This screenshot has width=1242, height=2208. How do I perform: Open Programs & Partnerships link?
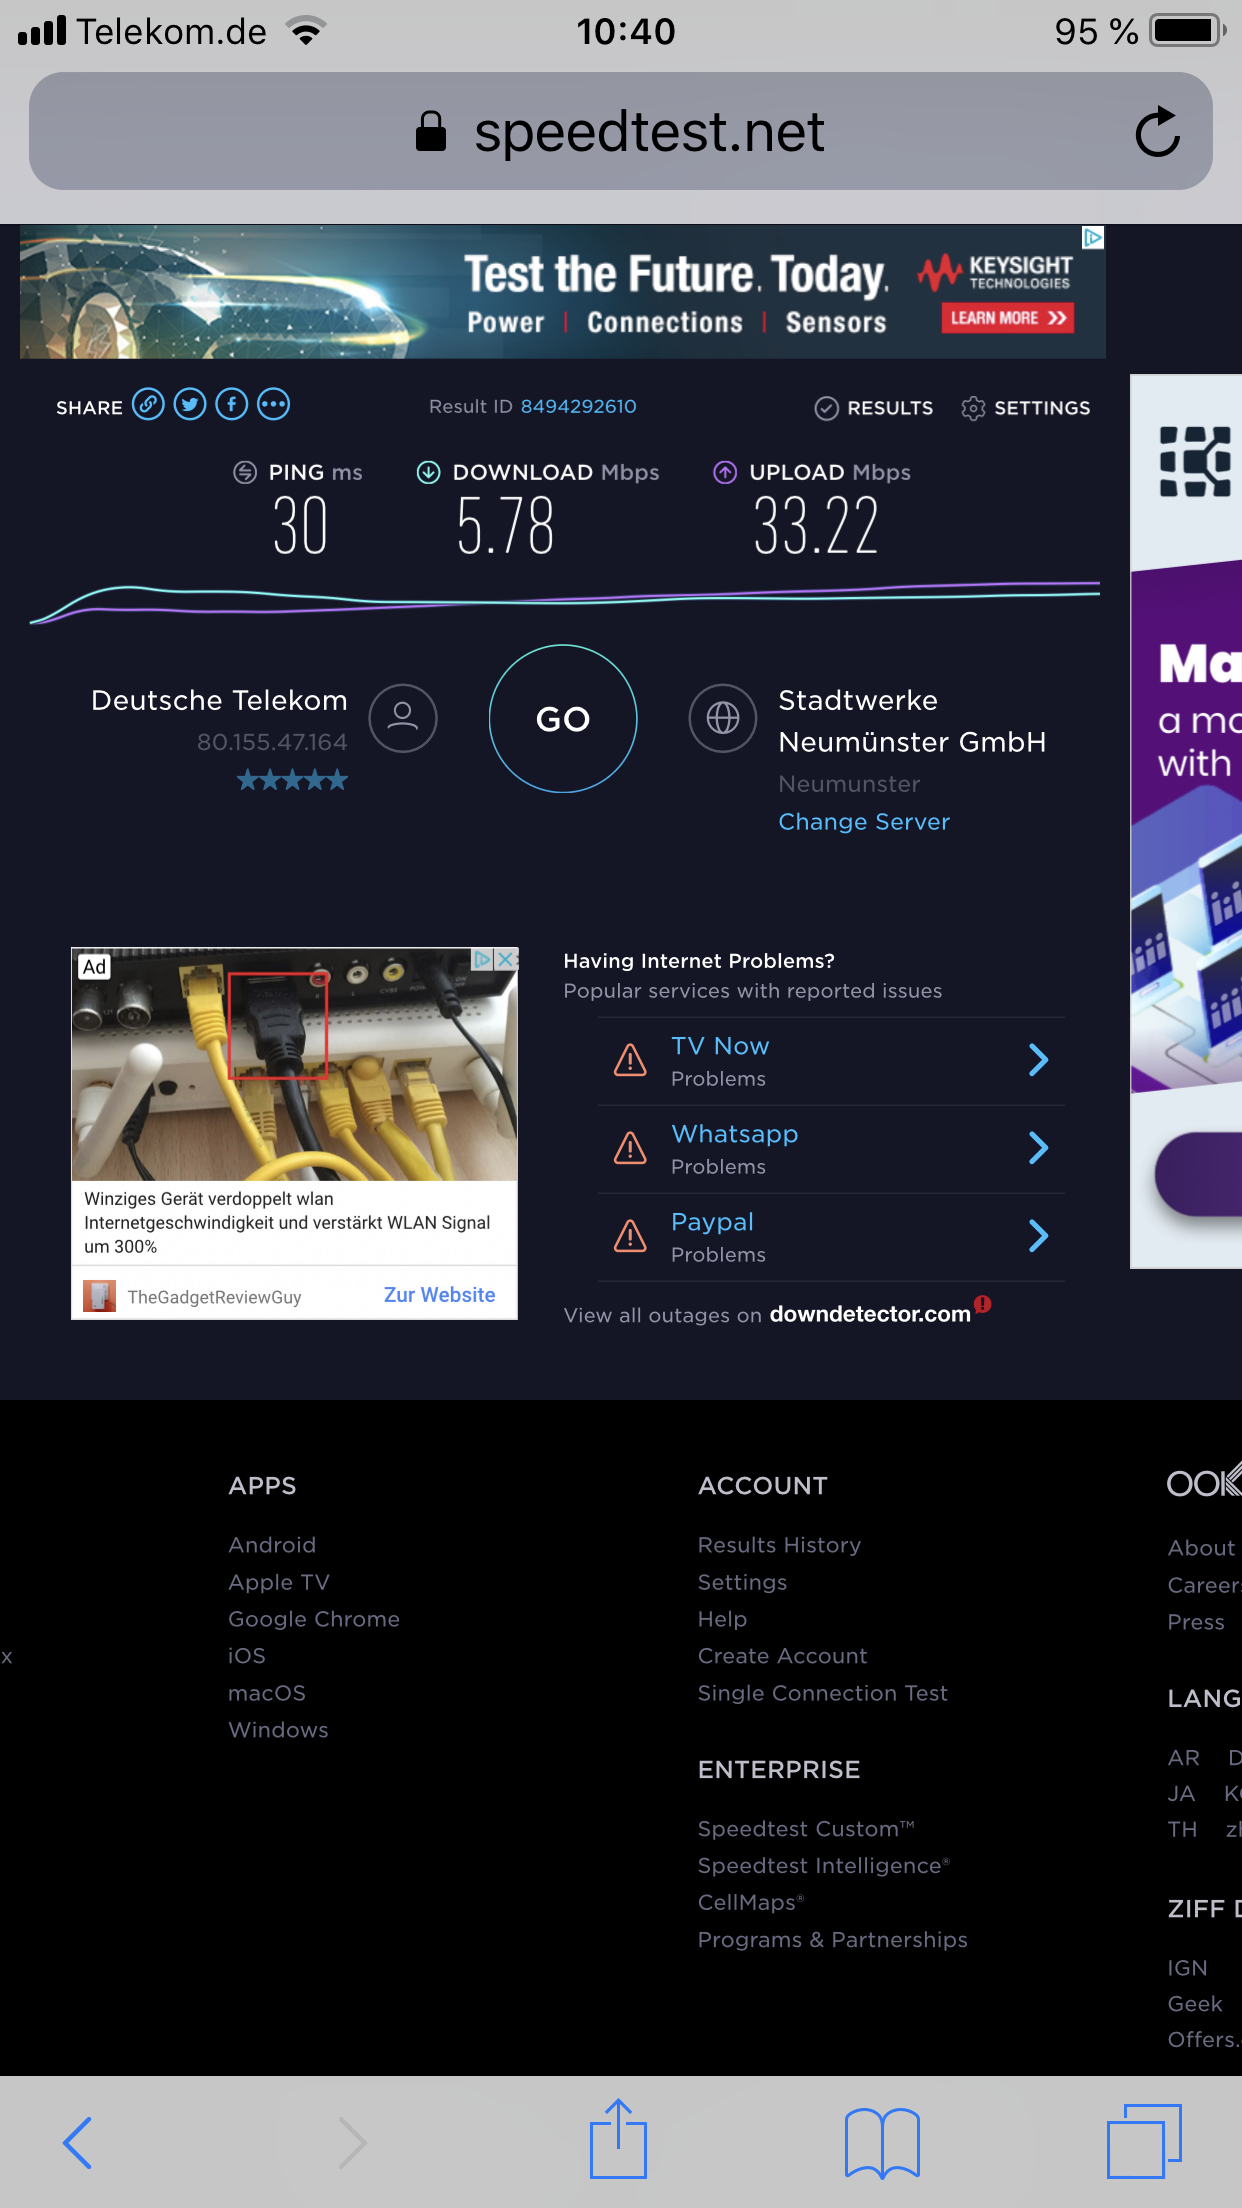[x=832, y=1940]
